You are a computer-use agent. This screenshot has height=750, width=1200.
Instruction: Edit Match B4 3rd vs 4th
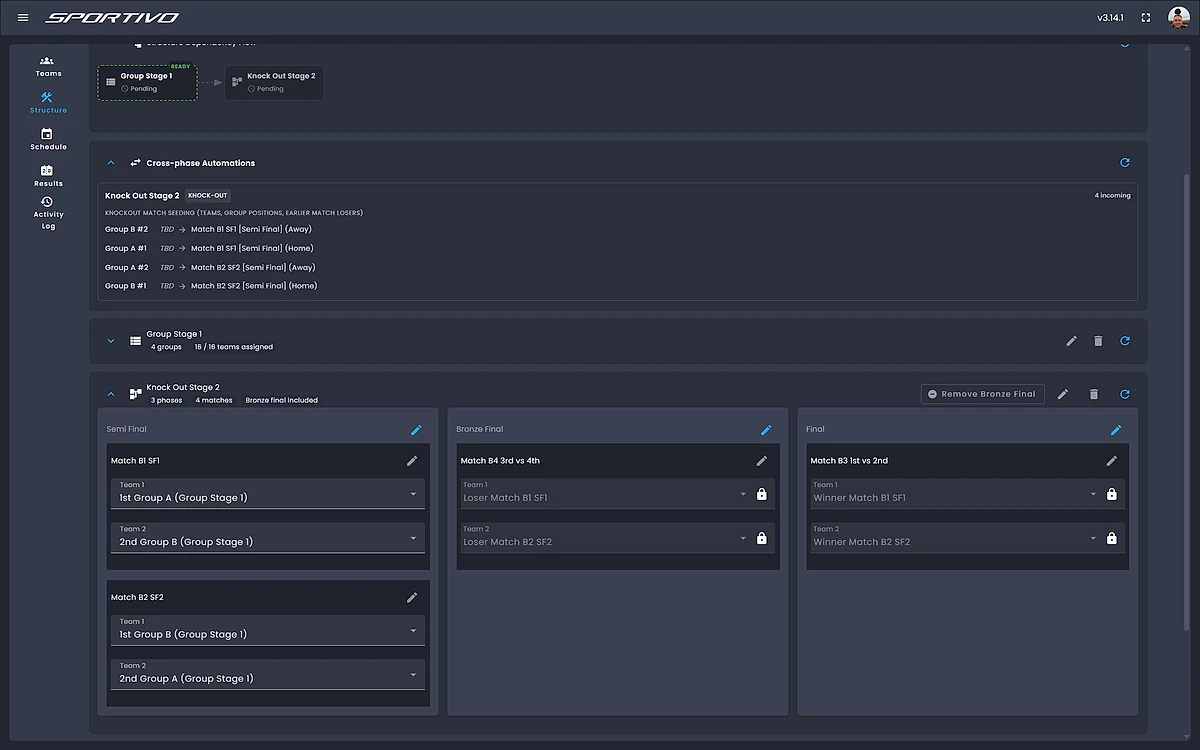[x=762, y=461]
